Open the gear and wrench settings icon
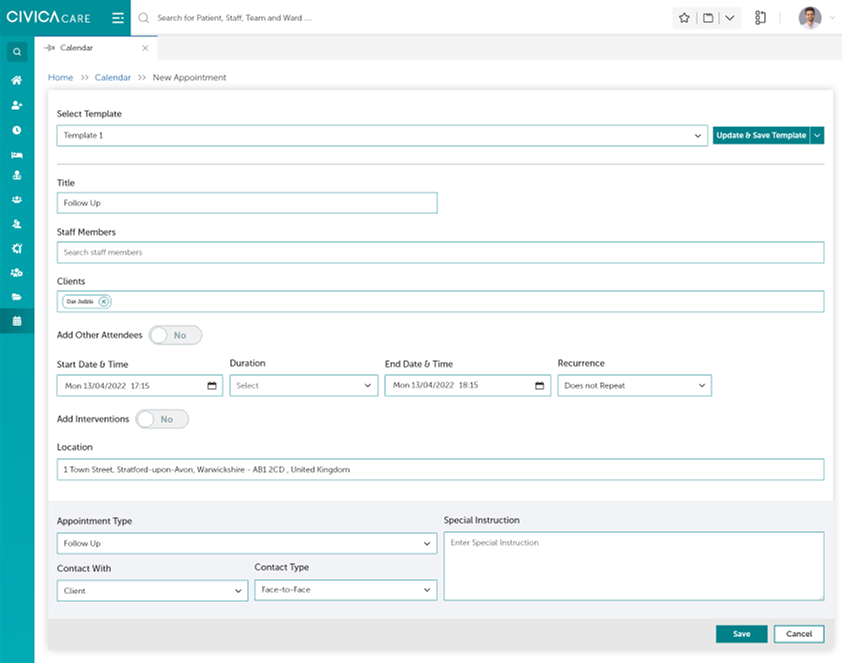 [x=17, y=248]
